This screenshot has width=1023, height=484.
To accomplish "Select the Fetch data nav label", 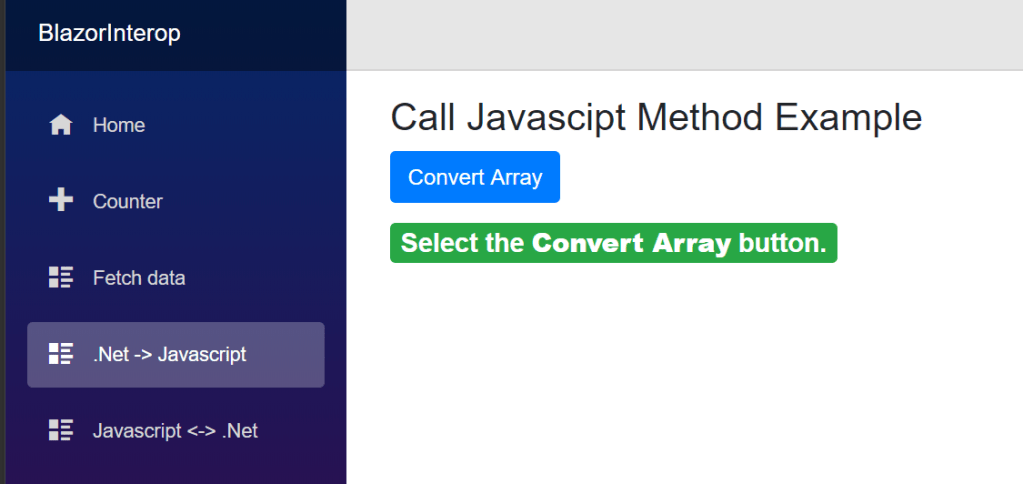I will pos(139,278).
